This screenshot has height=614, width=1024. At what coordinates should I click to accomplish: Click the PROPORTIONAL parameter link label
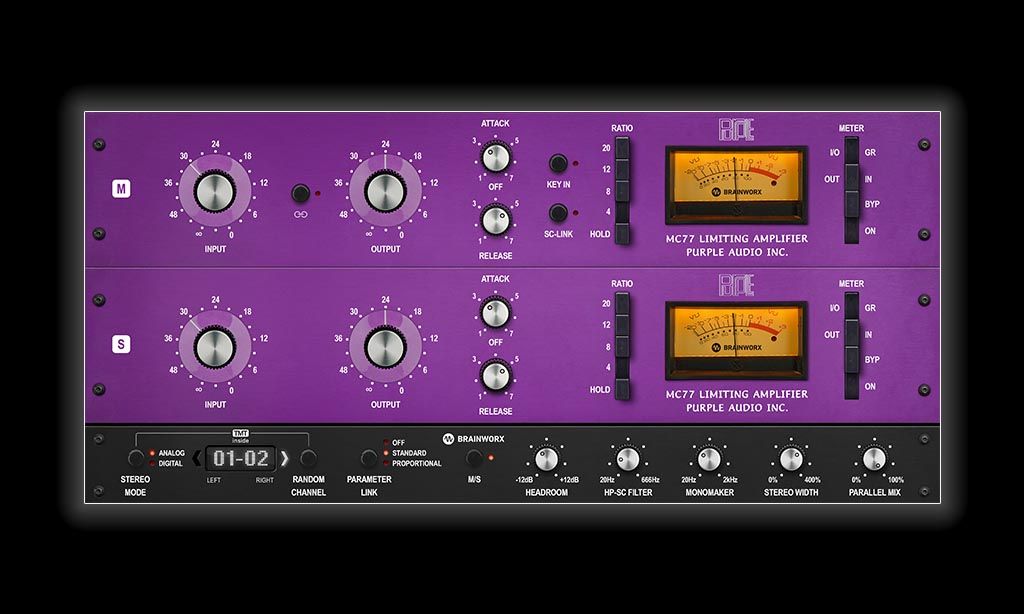click(417, 463)
